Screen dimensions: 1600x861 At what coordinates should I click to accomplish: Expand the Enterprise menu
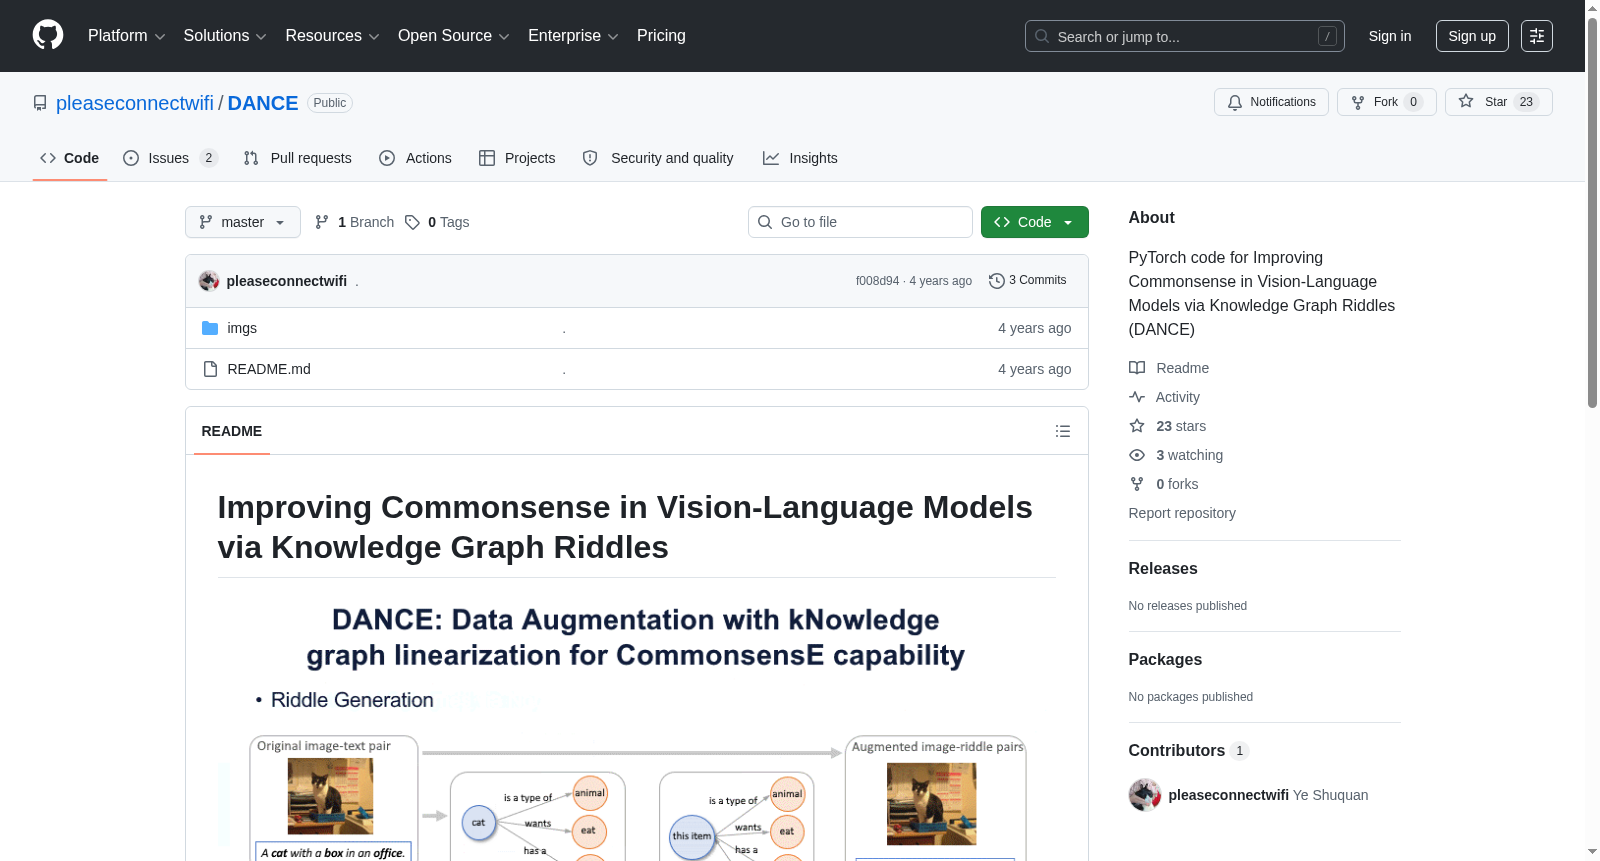pyautogui.click(x=573, y=36)
